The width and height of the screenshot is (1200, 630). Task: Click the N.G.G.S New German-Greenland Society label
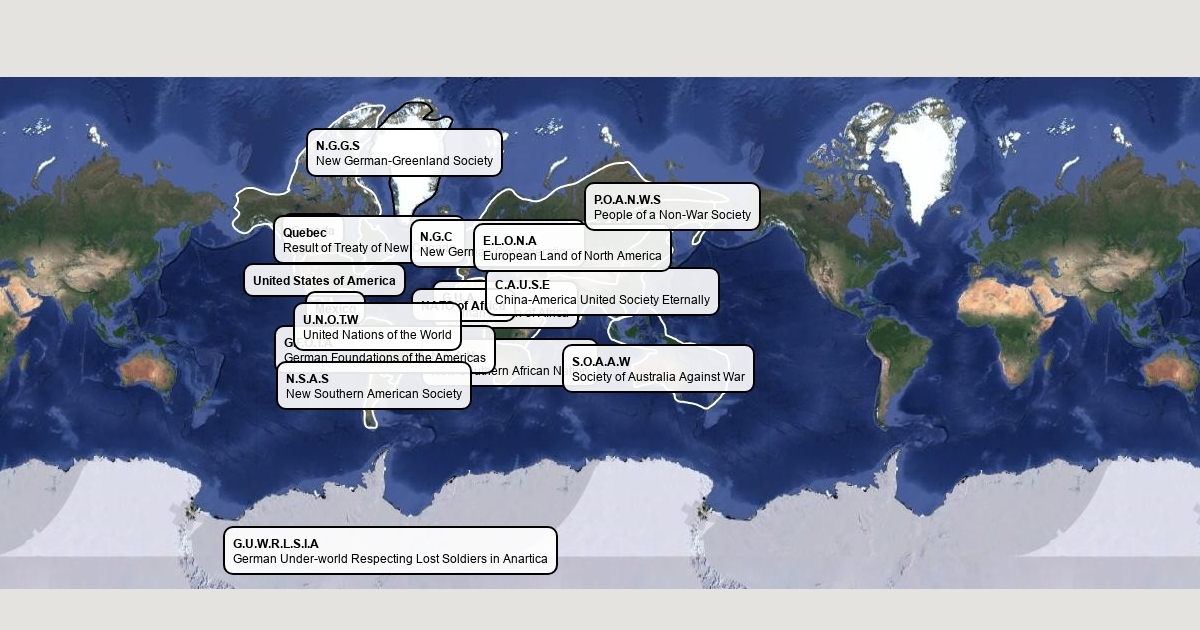[x=404, y=153]
